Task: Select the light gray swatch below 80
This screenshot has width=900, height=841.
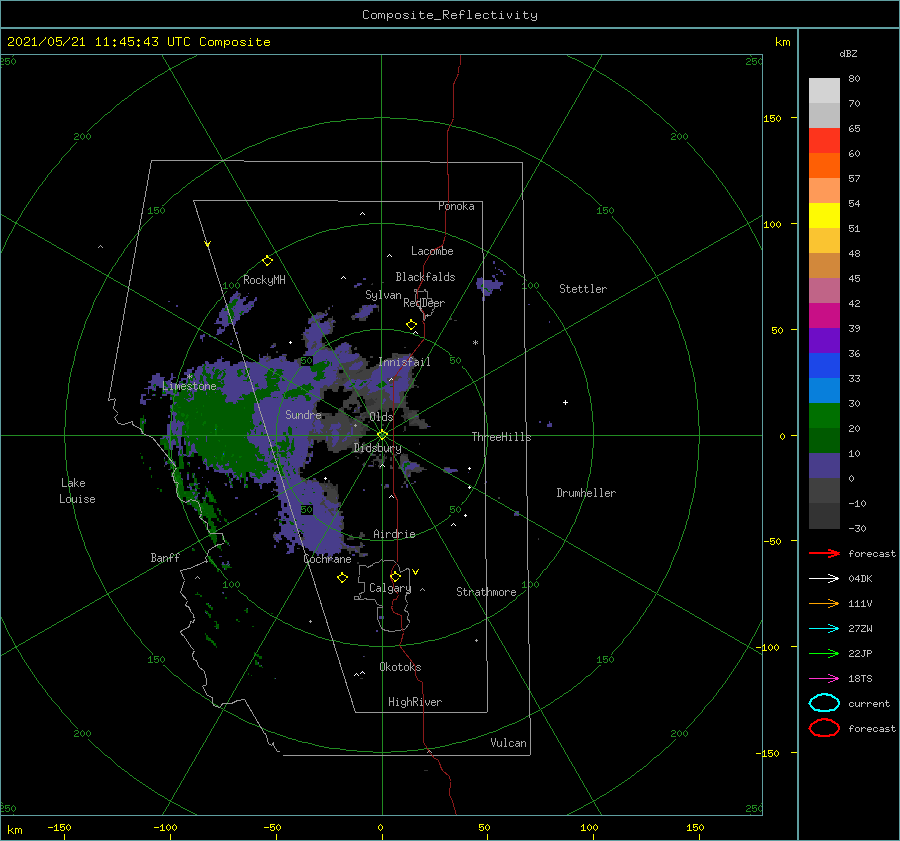Action: (x=824, y=91)
